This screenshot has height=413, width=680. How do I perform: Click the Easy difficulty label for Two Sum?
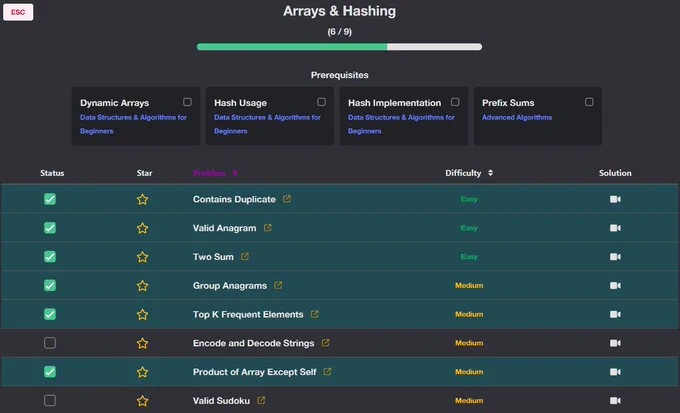point(469,257)
